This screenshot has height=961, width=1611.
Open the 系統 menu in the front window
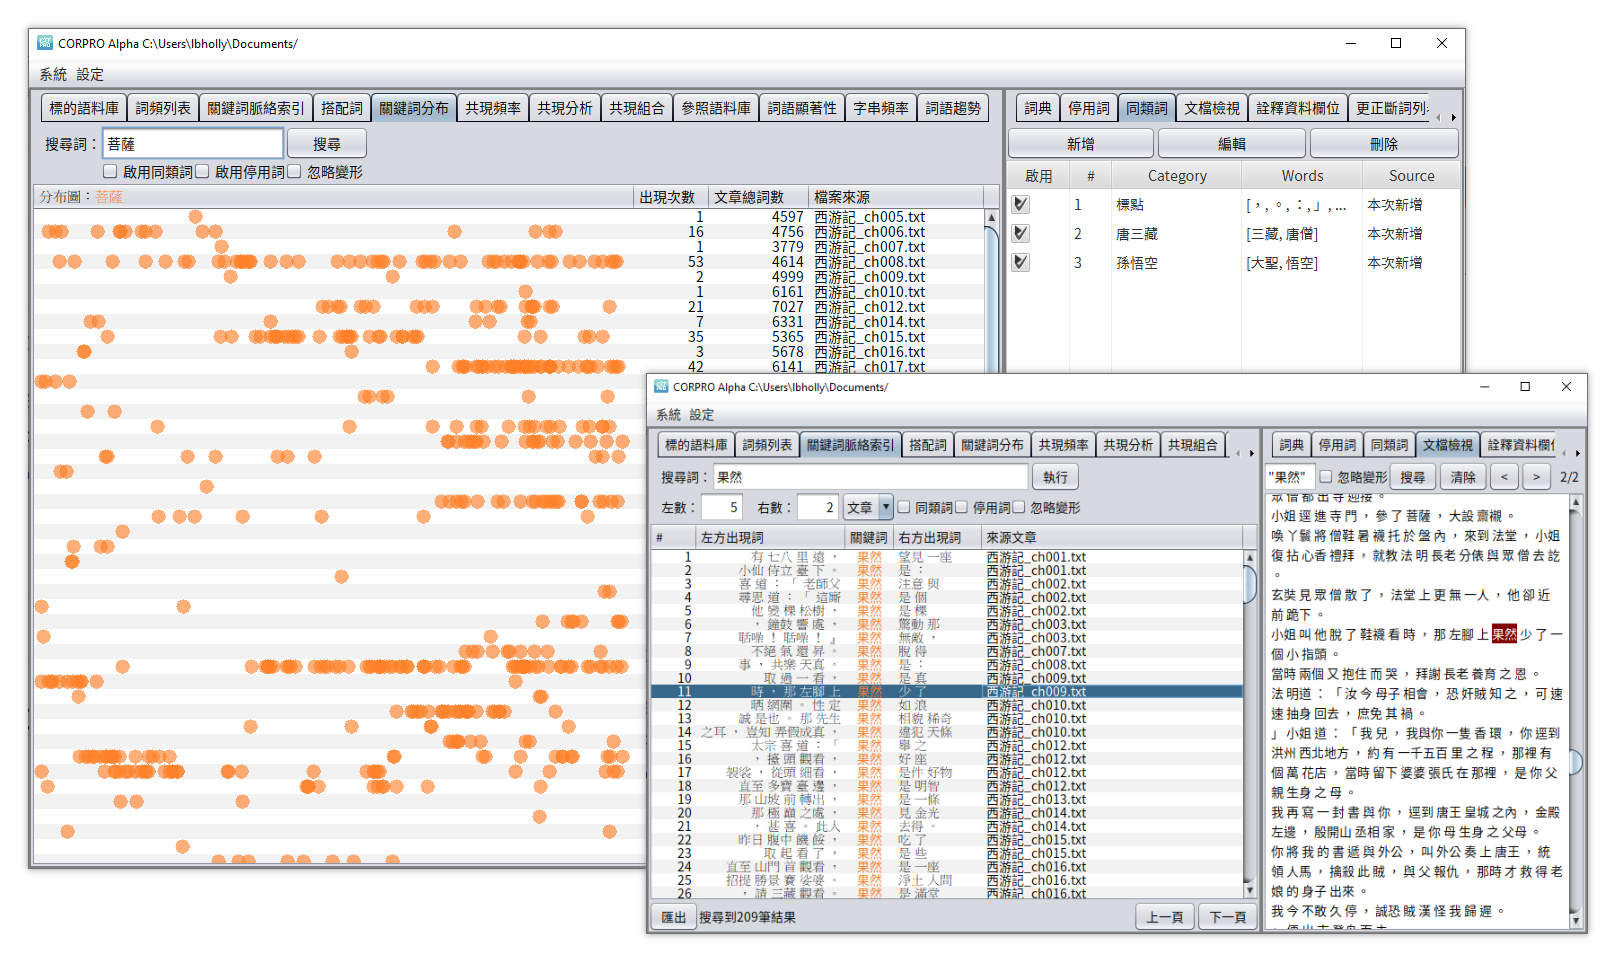668,414
